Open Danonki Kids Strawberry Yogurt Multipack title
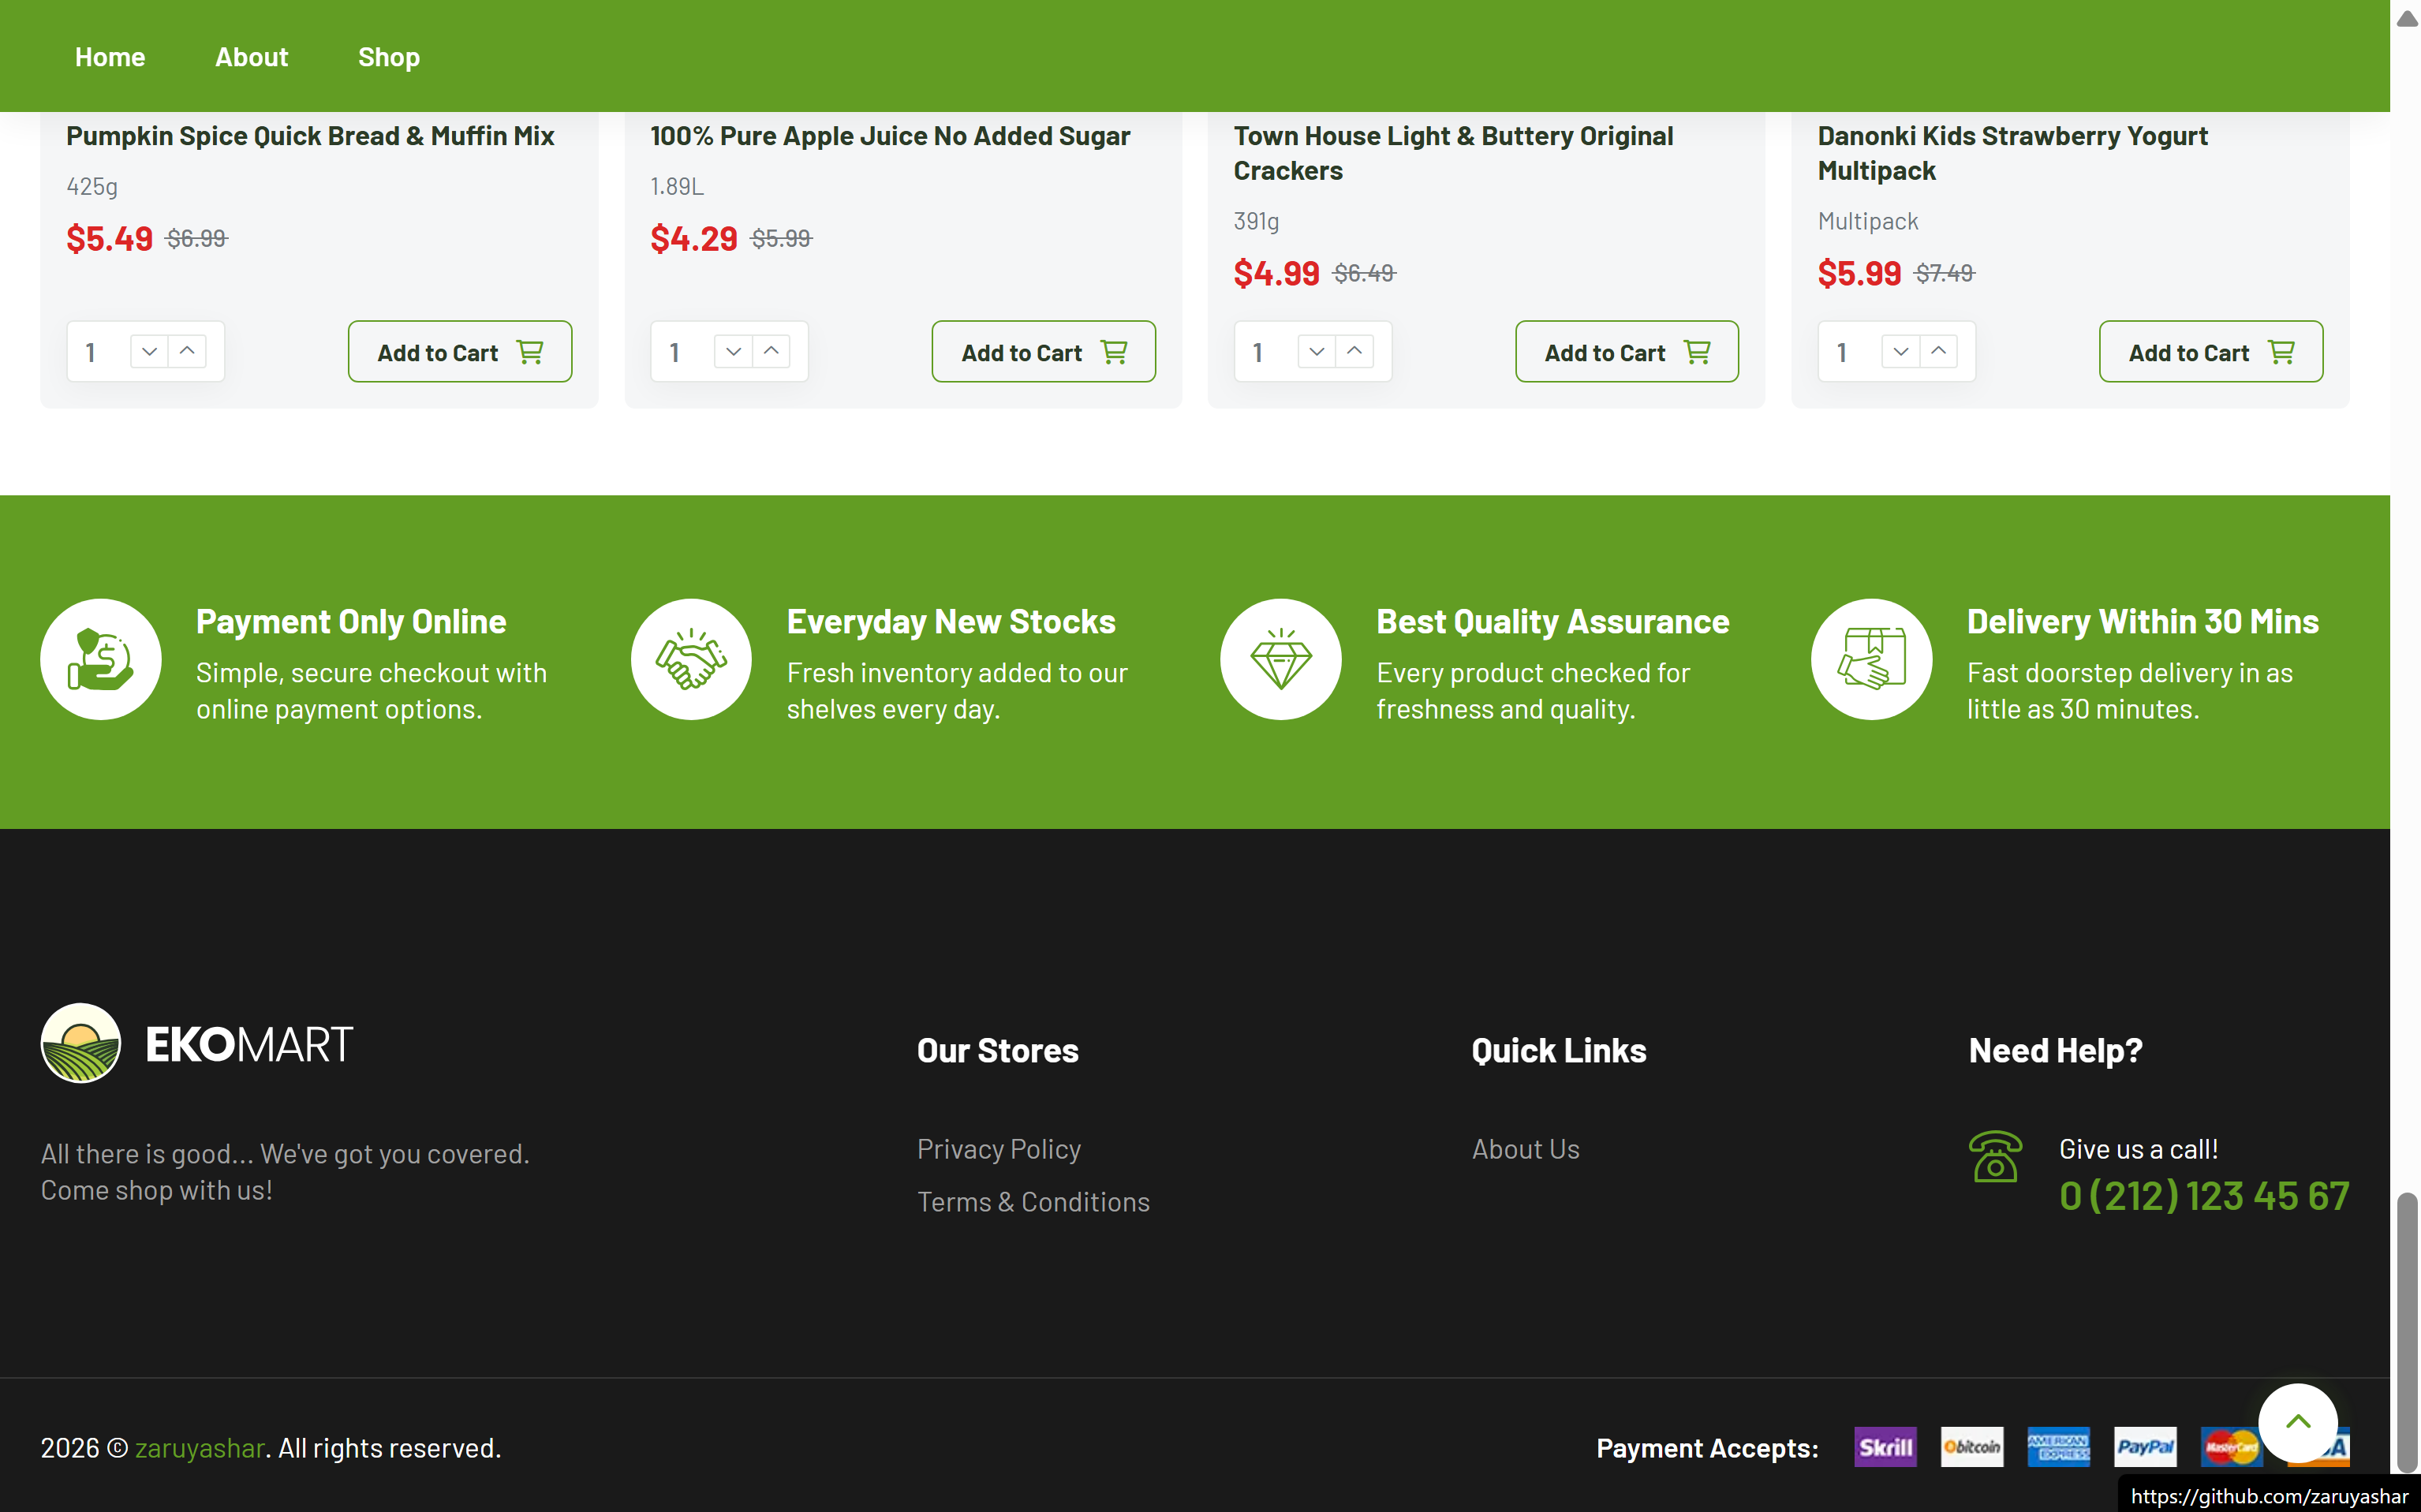This screenshot has width=2421, height=1512. coord(2012,153)
